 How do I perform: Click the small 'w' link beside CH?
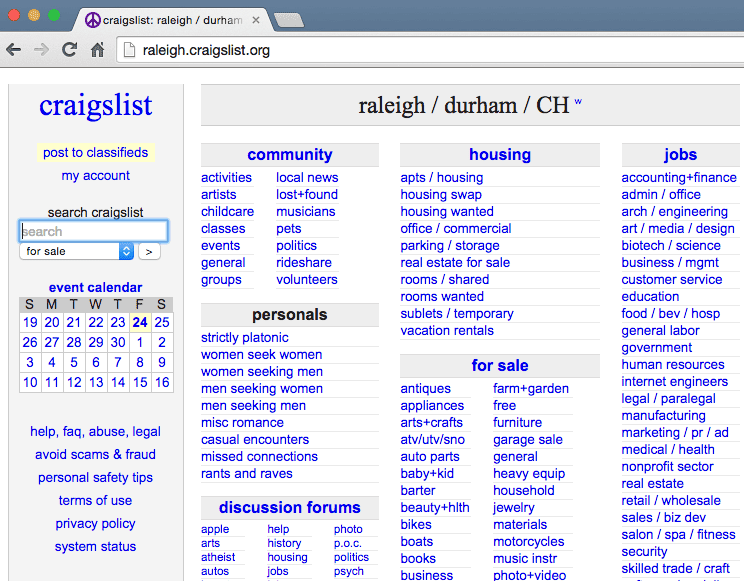pyautogui.click(x=578, y=102)
